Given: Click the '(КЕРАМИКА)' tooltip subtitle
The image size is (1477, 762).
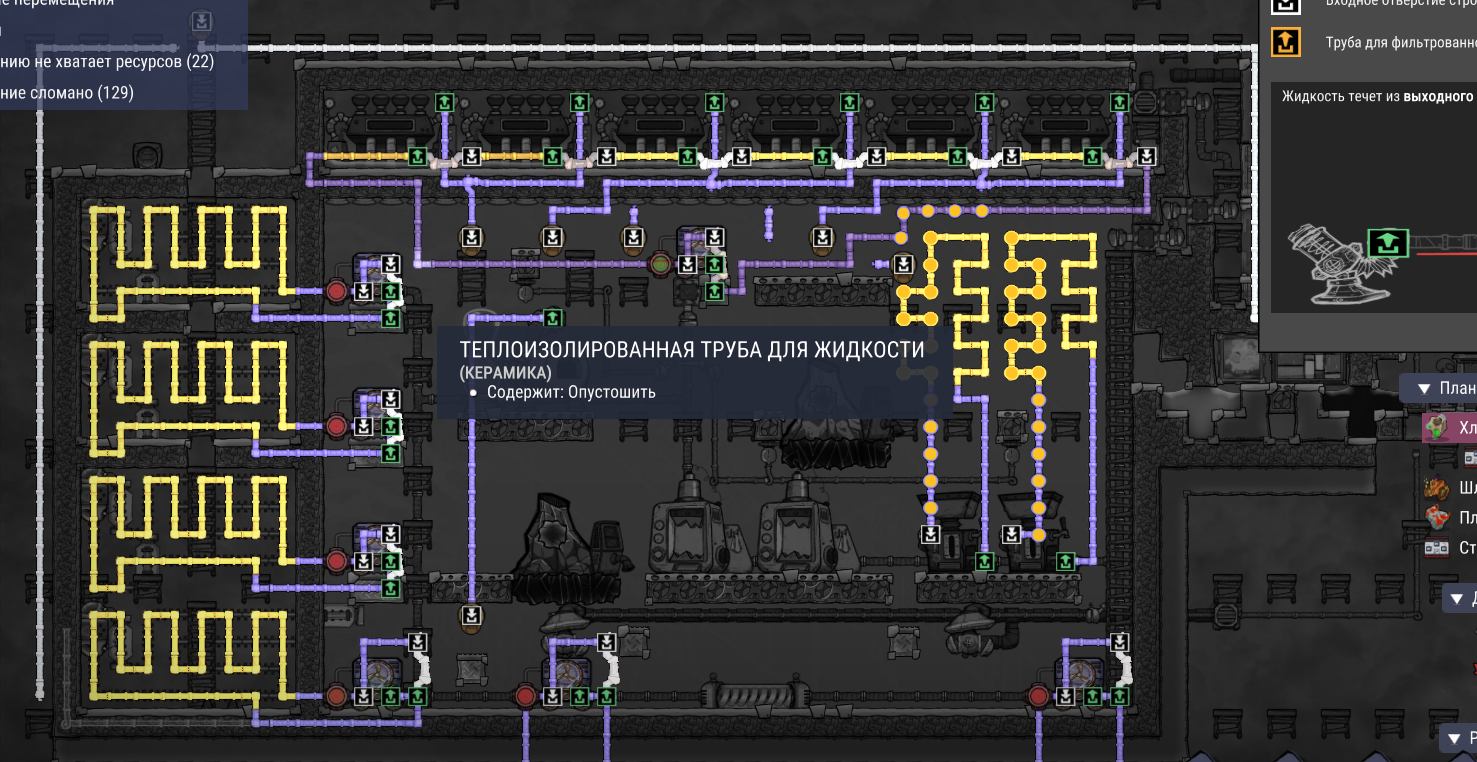Looking at the screenshot, I should tap(505, 372).
